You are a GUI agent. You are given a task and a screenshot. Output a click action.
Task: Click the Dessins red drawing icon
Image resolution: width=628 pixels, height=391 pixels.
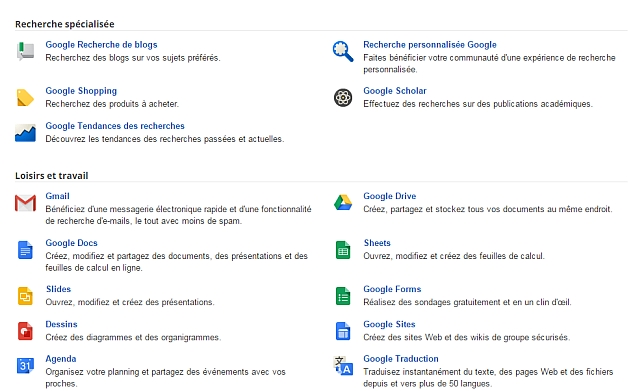pyautogui.click(x=25, y=331)
